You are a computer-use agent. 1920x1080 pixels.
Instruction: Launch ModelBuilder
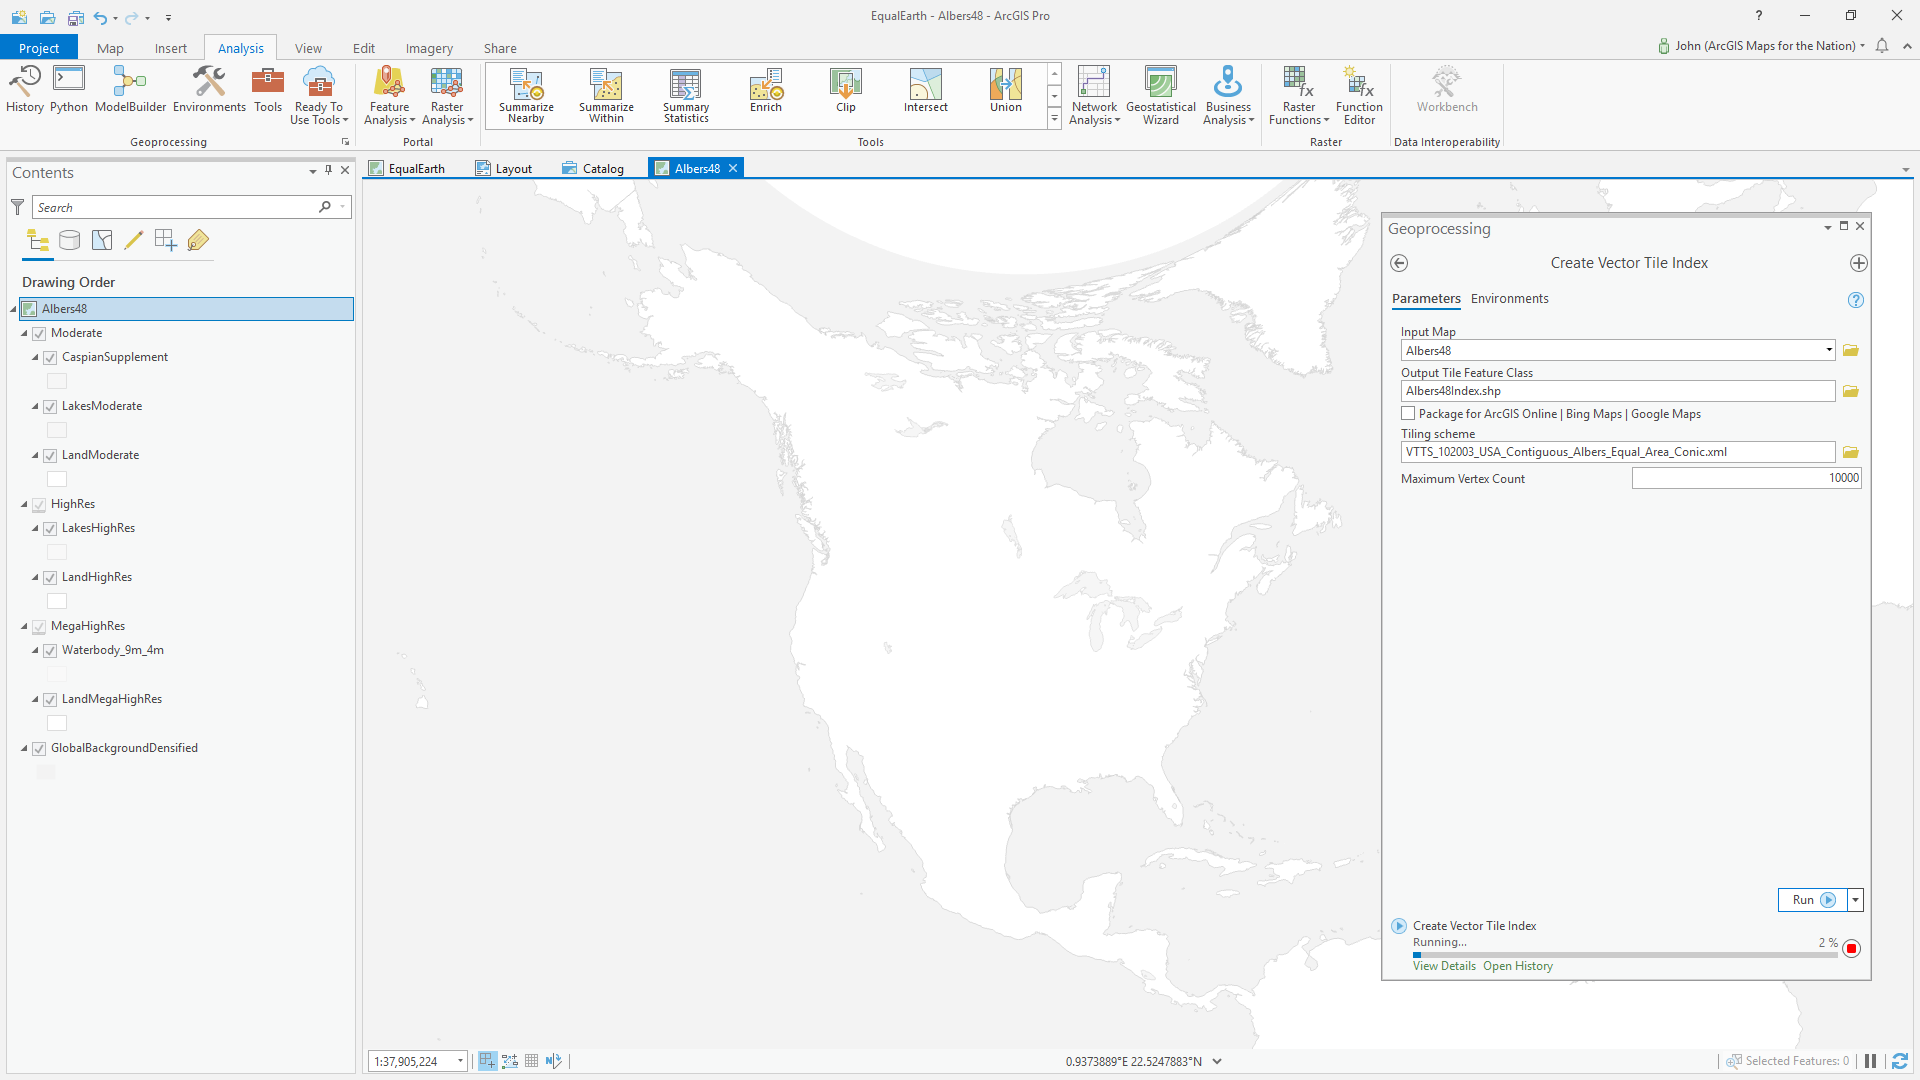click(x=130, y=90)
